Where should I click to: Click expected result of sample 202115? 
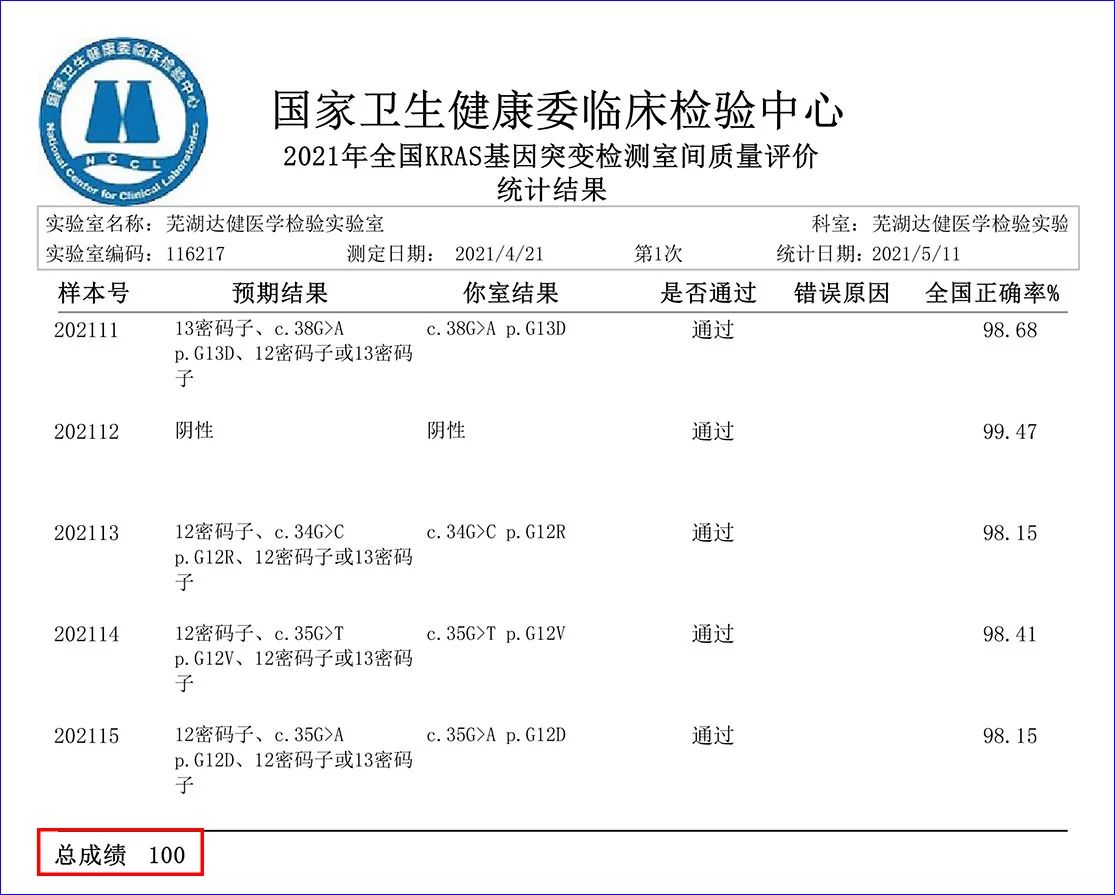(294, 760)
